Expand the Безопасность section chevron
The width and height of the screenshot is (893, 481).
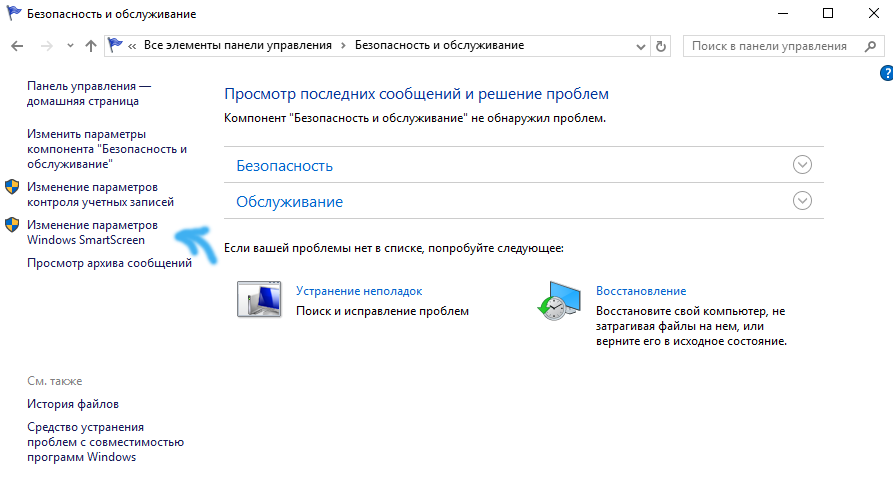coord(802,165)
